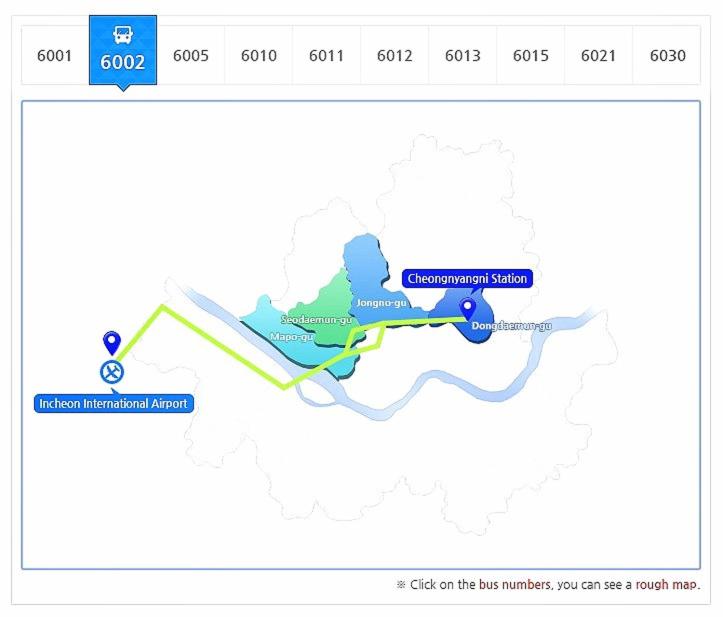
Task: Click the active 6002 tab
Action: tap(122, 62)
